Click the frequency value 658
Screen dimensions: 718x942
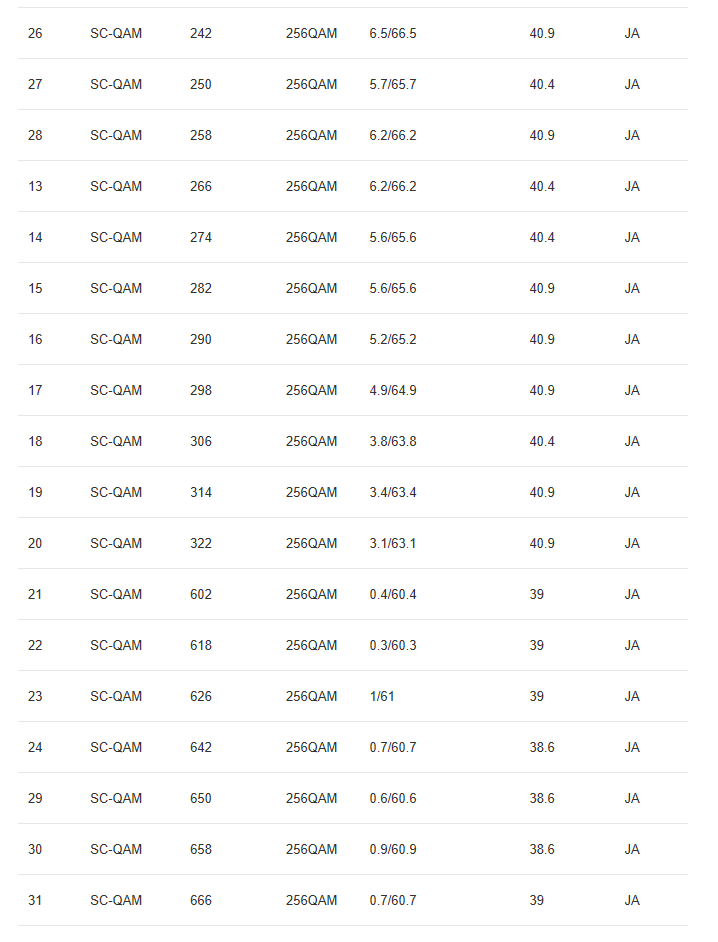coord(201,849)
